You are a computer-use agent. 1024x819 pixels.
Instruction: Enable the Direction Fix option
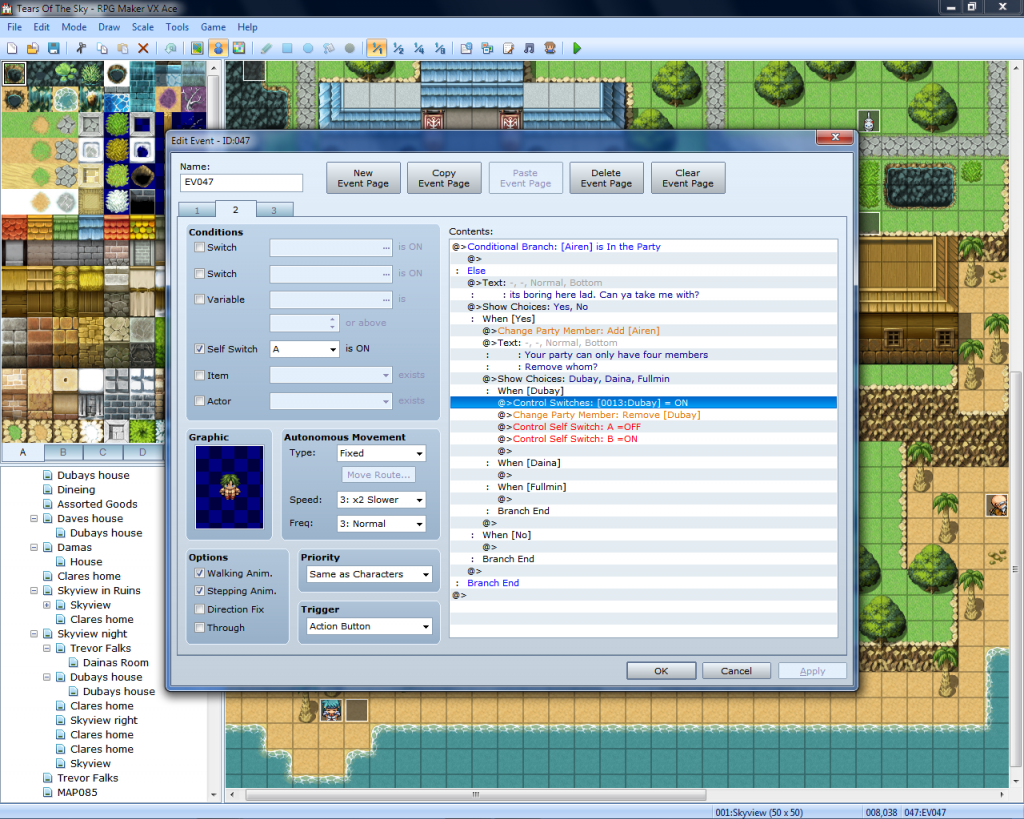200,609
